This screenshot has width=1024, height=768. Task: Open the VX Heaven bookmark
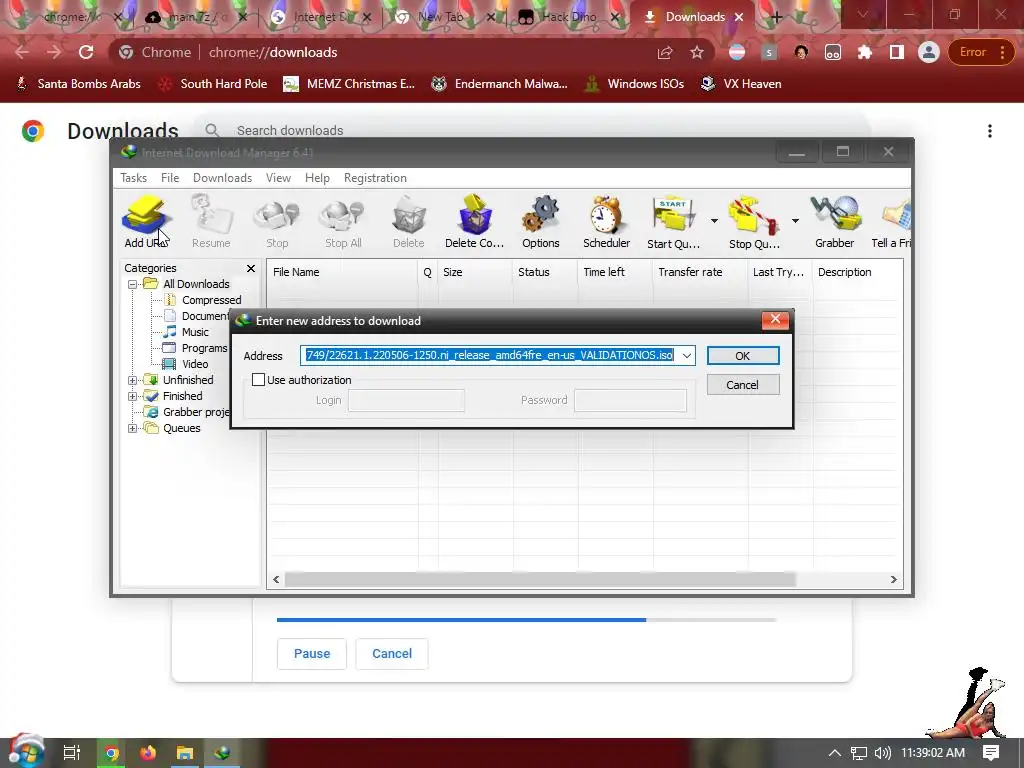point(741,84)
